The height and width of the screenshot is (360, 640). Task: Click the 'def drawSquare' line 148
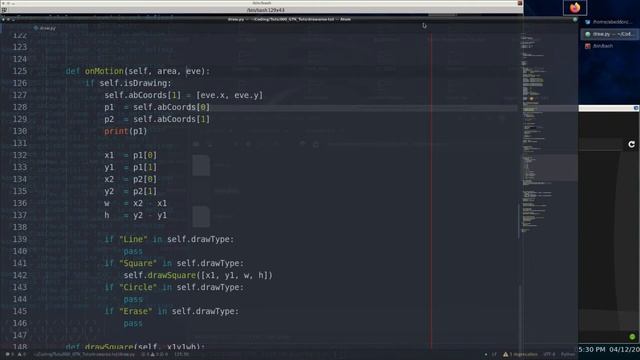pyautogui.click(x=135, y=347)
